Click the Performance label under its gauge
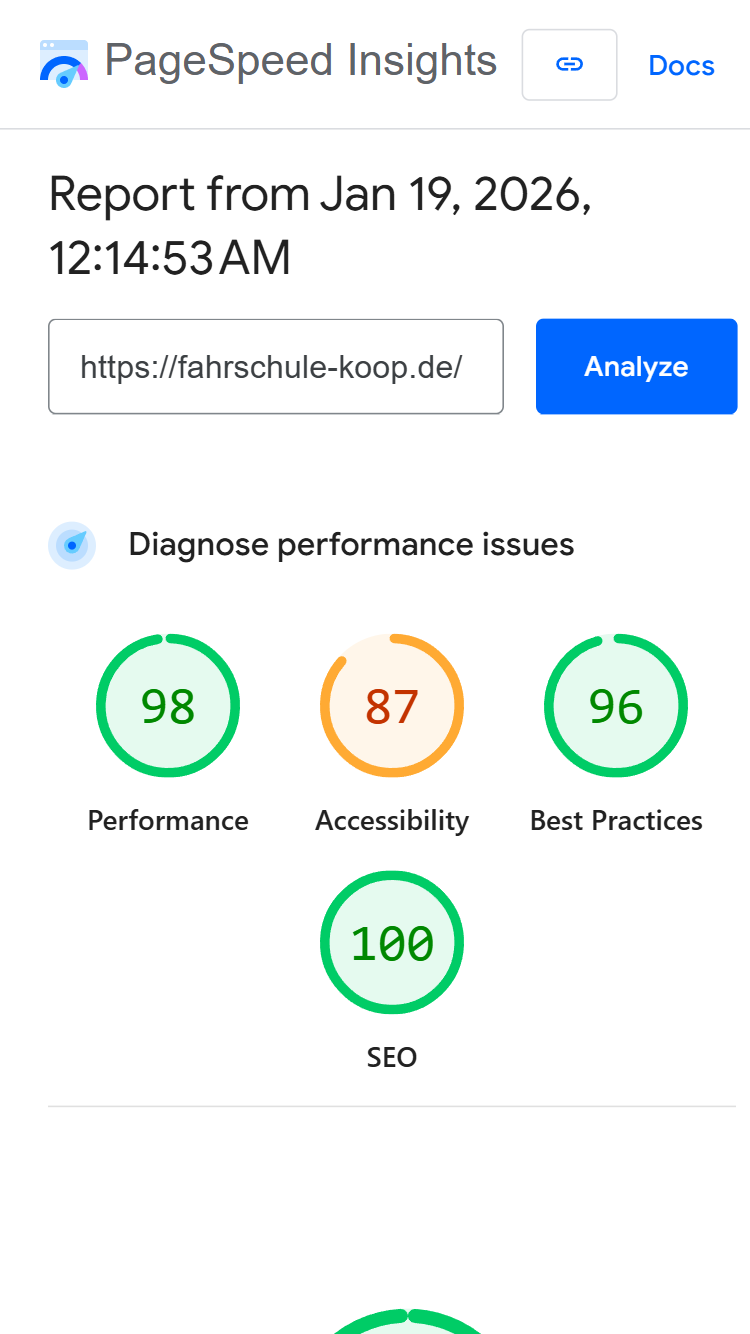750x1334 pixels. pos(167,820)
